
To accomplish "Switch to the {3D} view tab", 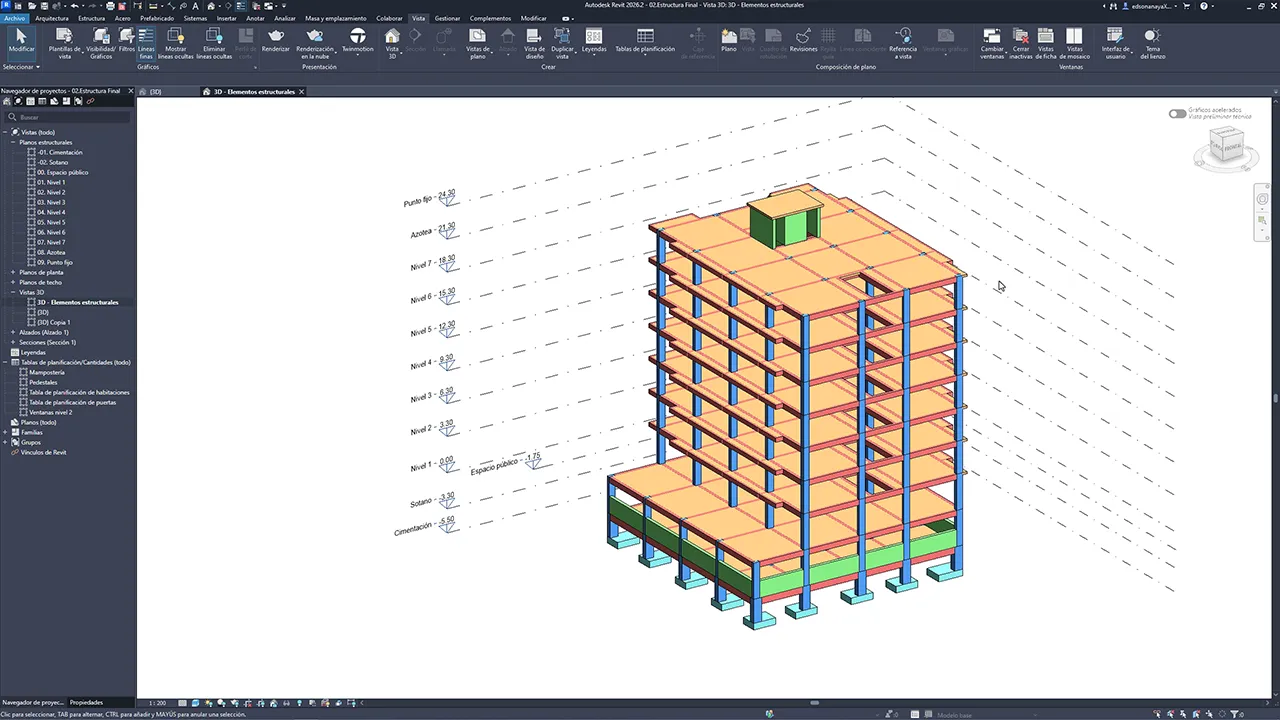I will pyautogui.click(x=155, y=91).
